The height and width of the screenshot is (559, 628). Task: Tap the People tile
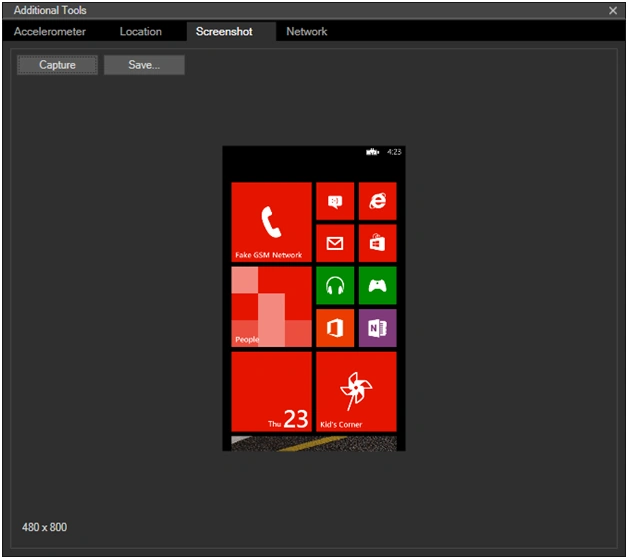point(271,307)
